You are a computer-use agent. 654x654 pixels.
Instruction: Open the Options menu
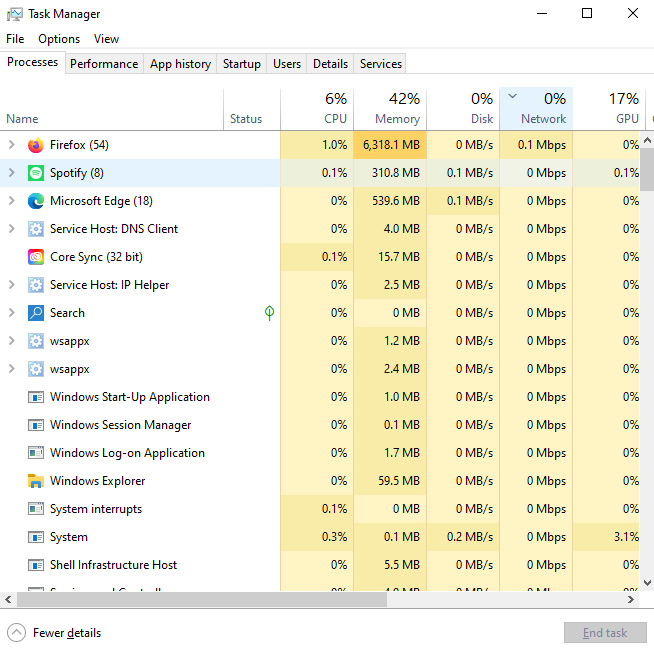coord(59,39)
